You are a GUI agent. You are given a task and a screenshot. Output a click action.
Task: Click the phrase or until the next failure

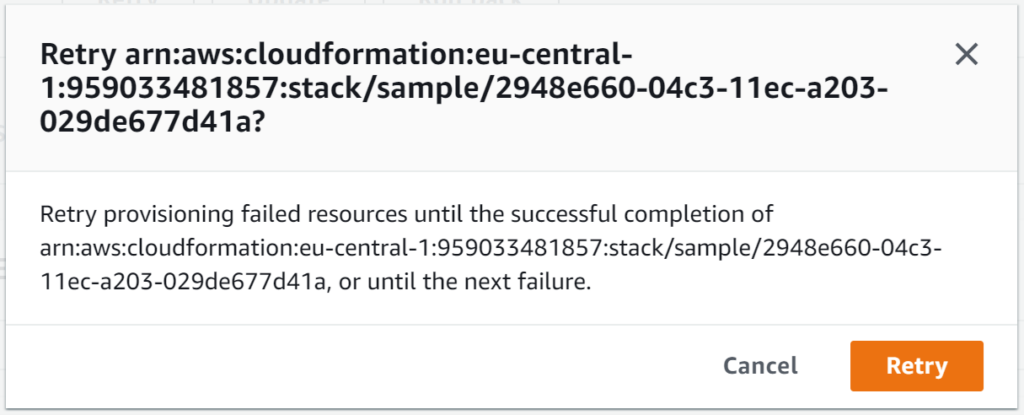463,284
